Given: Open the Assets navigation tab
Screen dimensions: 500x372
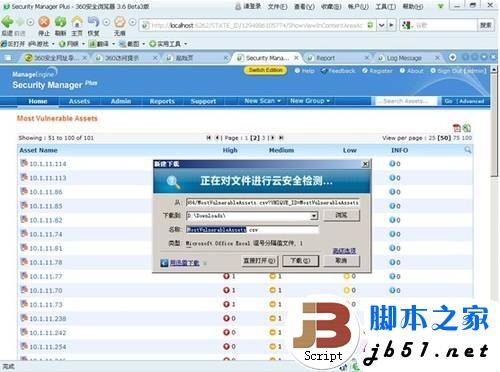Looking at the screenshot, I should pyautogui.click(x=79, y=101).
